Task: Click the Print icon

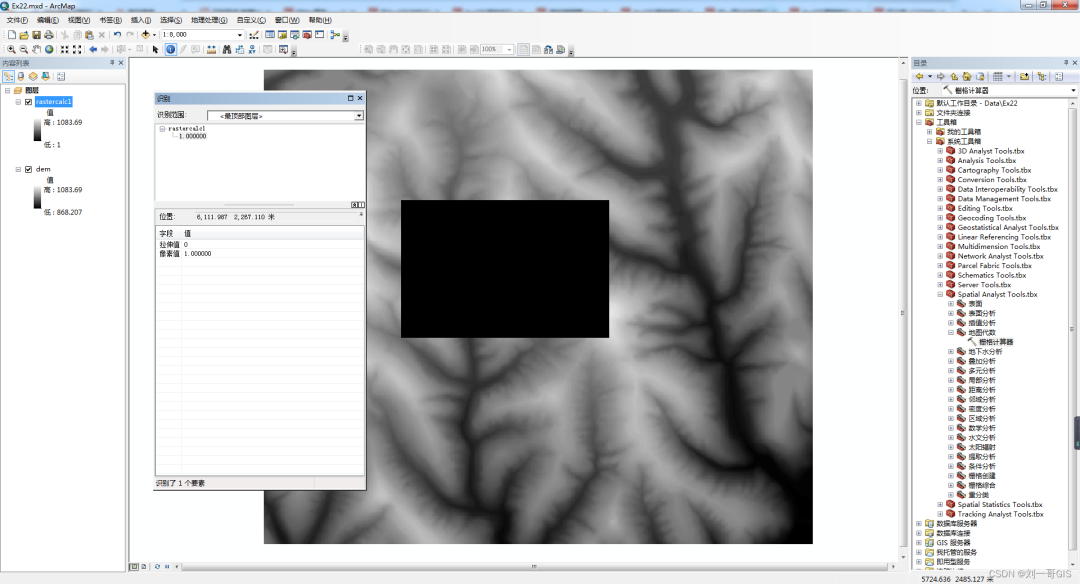Action: click(49, 34)
